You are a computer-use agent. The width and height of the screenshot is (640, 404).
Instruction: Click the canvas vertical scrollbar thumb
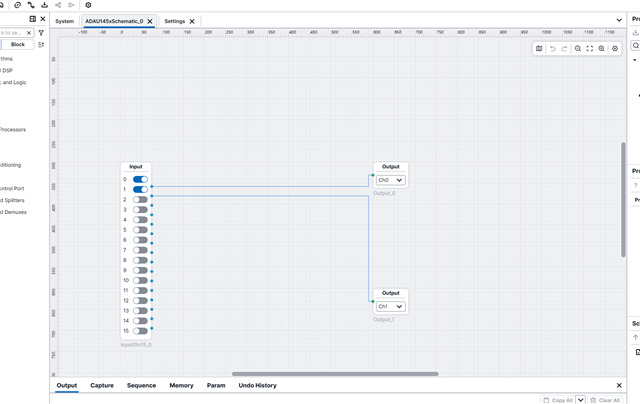coord(623,200)
